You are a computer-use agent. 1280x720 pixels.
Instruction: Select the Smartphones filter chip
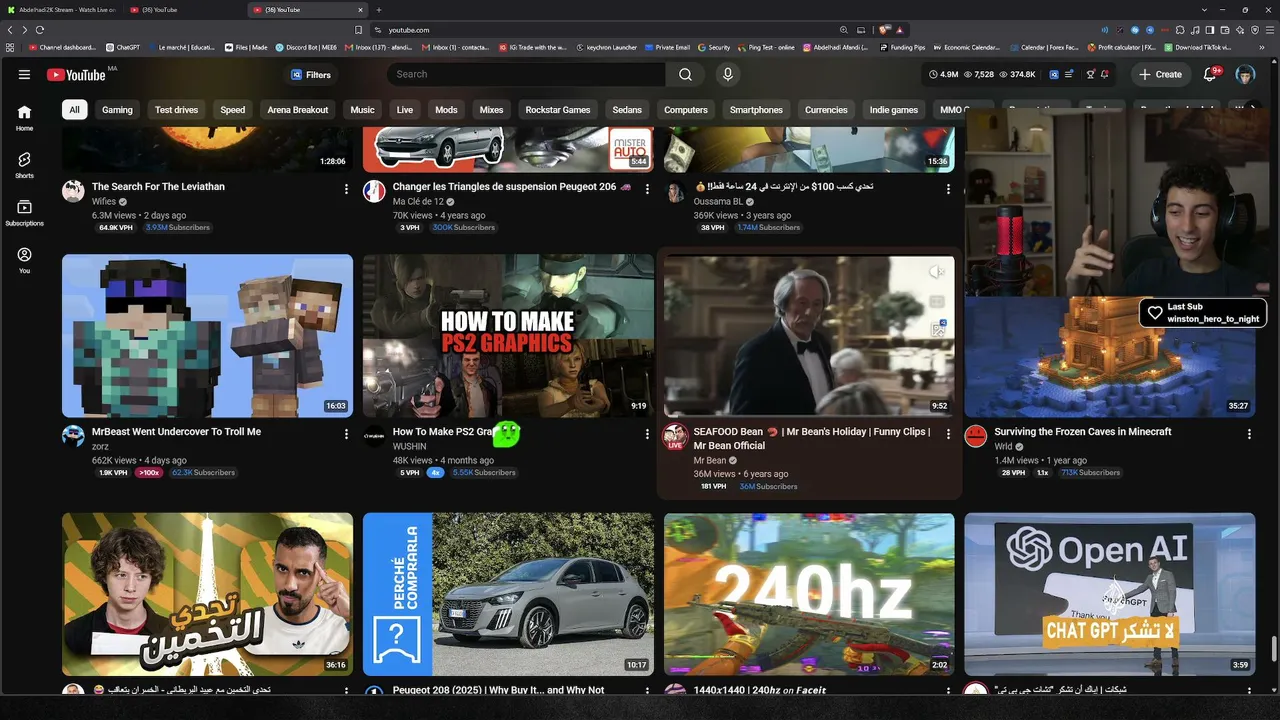(x=756, y=110)
